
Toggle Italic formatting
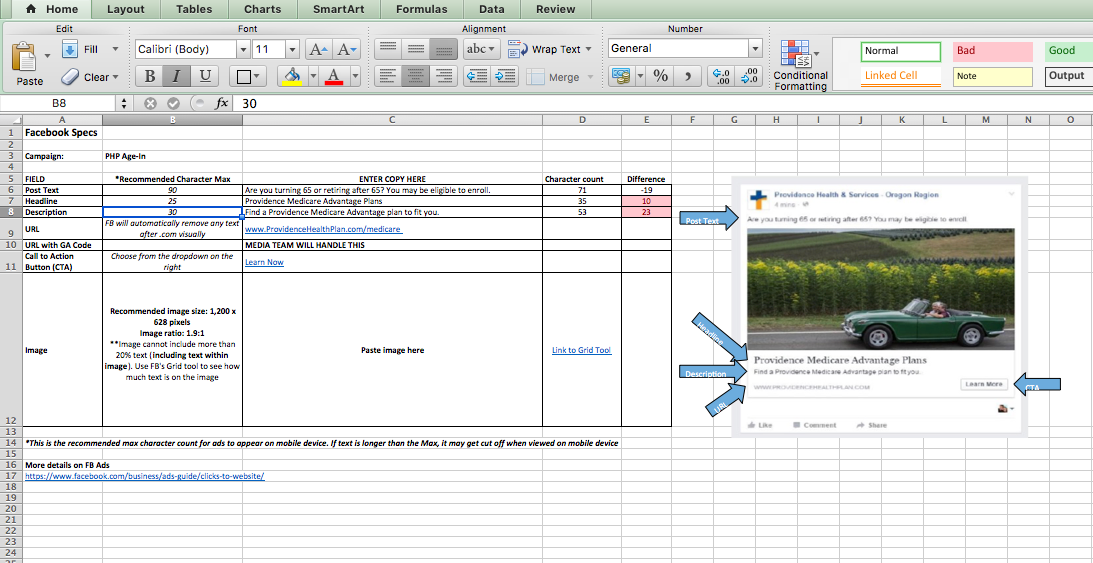tap(176, 76)
